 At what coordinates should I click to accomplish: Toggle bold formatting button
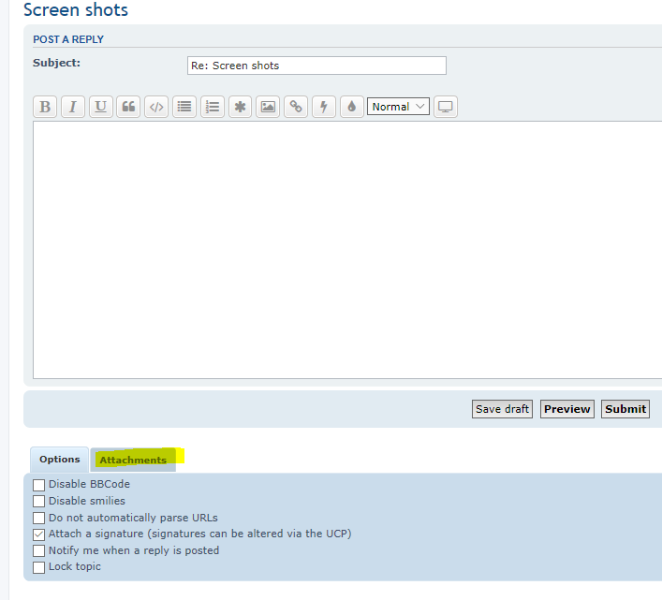(x=45, y=107)
